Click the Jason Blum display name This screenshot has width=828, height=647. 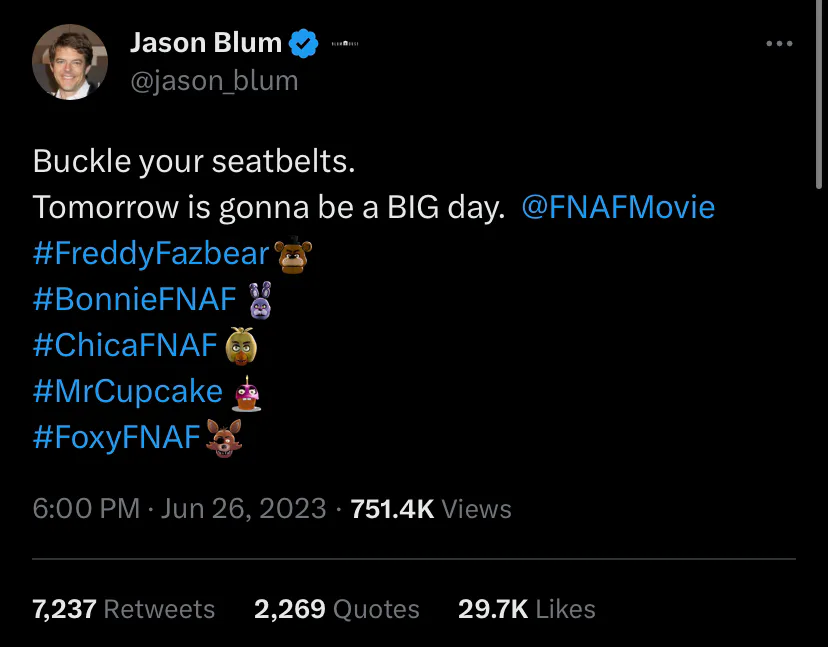[x=206, y=43]
